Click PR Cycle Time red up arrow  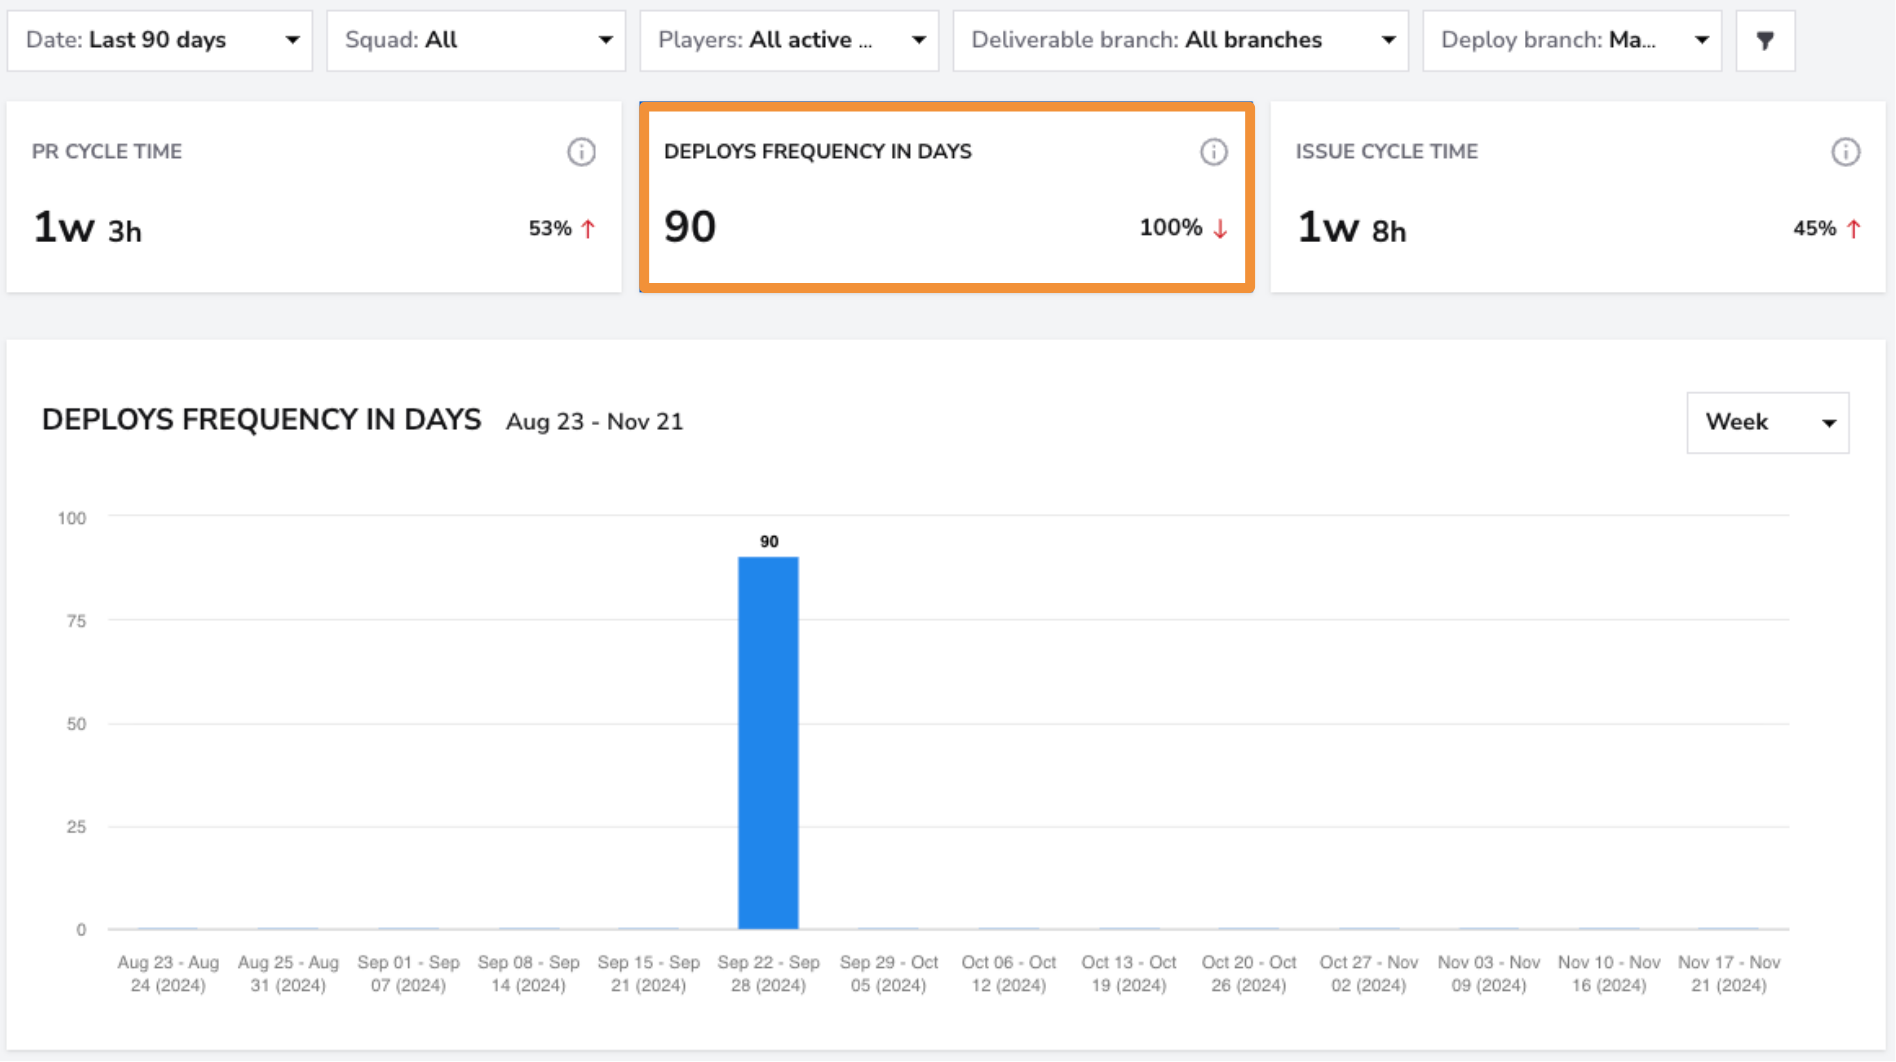pos(588,229)
